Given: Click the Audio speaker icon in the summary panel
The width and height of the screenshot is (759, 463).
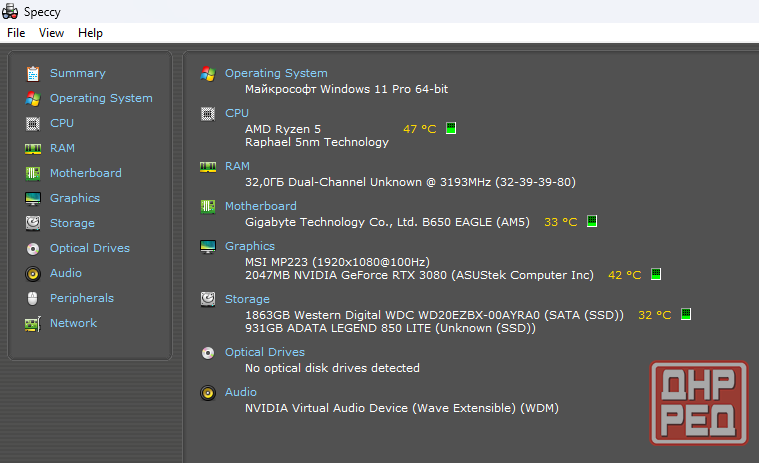Looking at the screenshot, I should (208, 393).
